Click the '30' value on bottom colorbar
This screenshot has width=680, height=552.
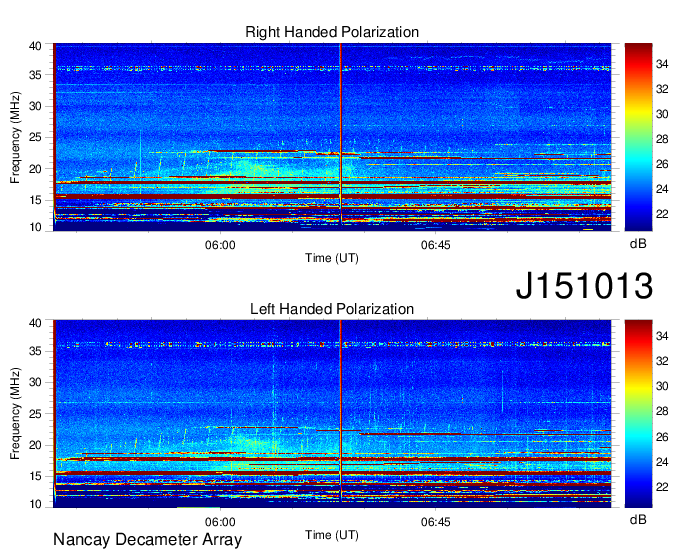(662, 386)
